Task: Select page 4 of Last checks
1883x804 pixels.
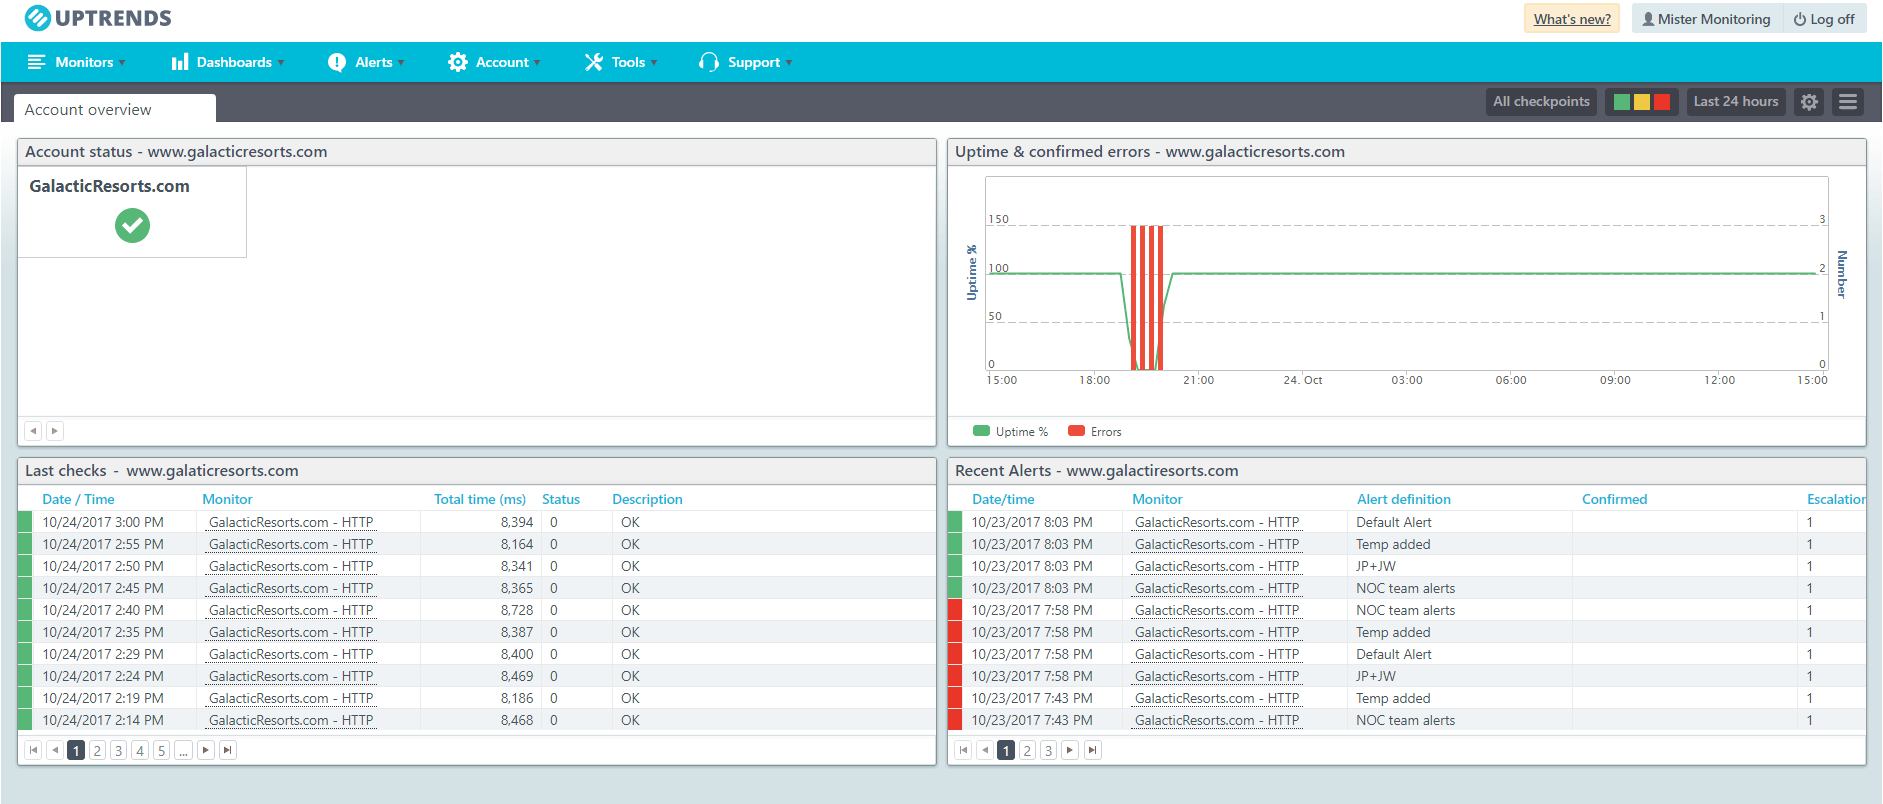Action: pyautogui.click(x=140, y=750)
